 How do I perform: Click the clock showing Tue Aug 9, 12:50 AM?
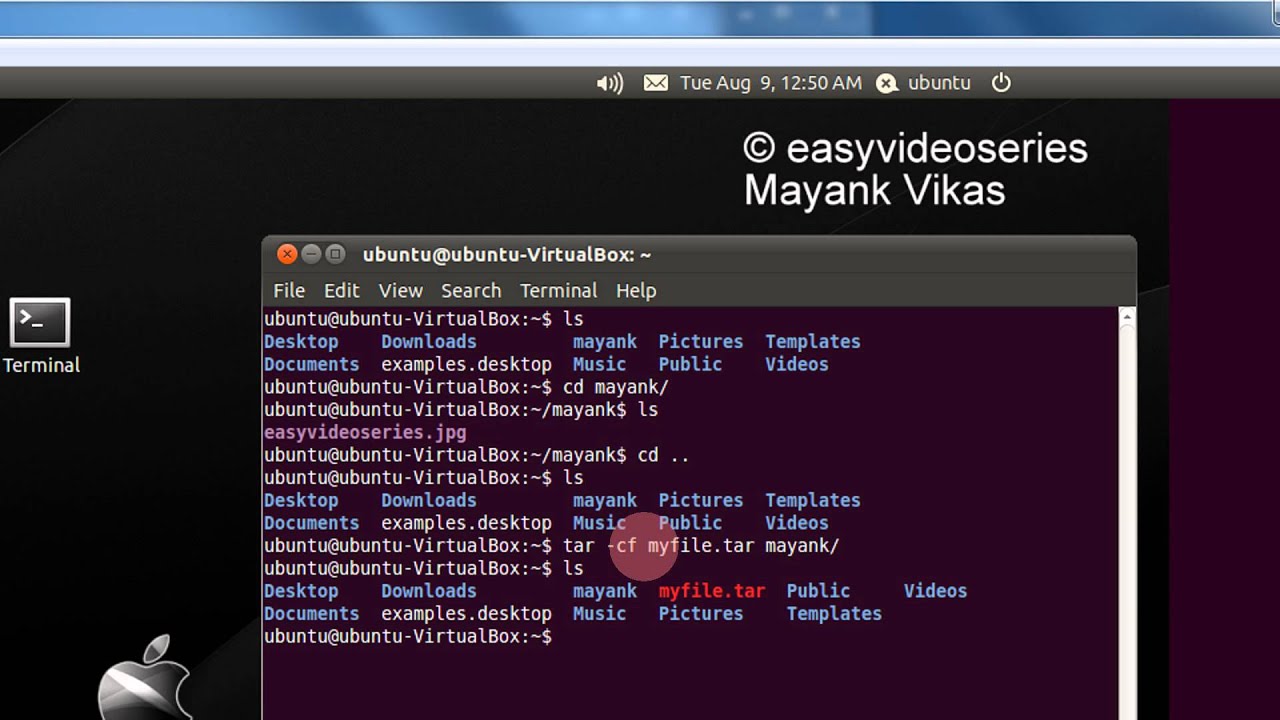pos(770,83)
